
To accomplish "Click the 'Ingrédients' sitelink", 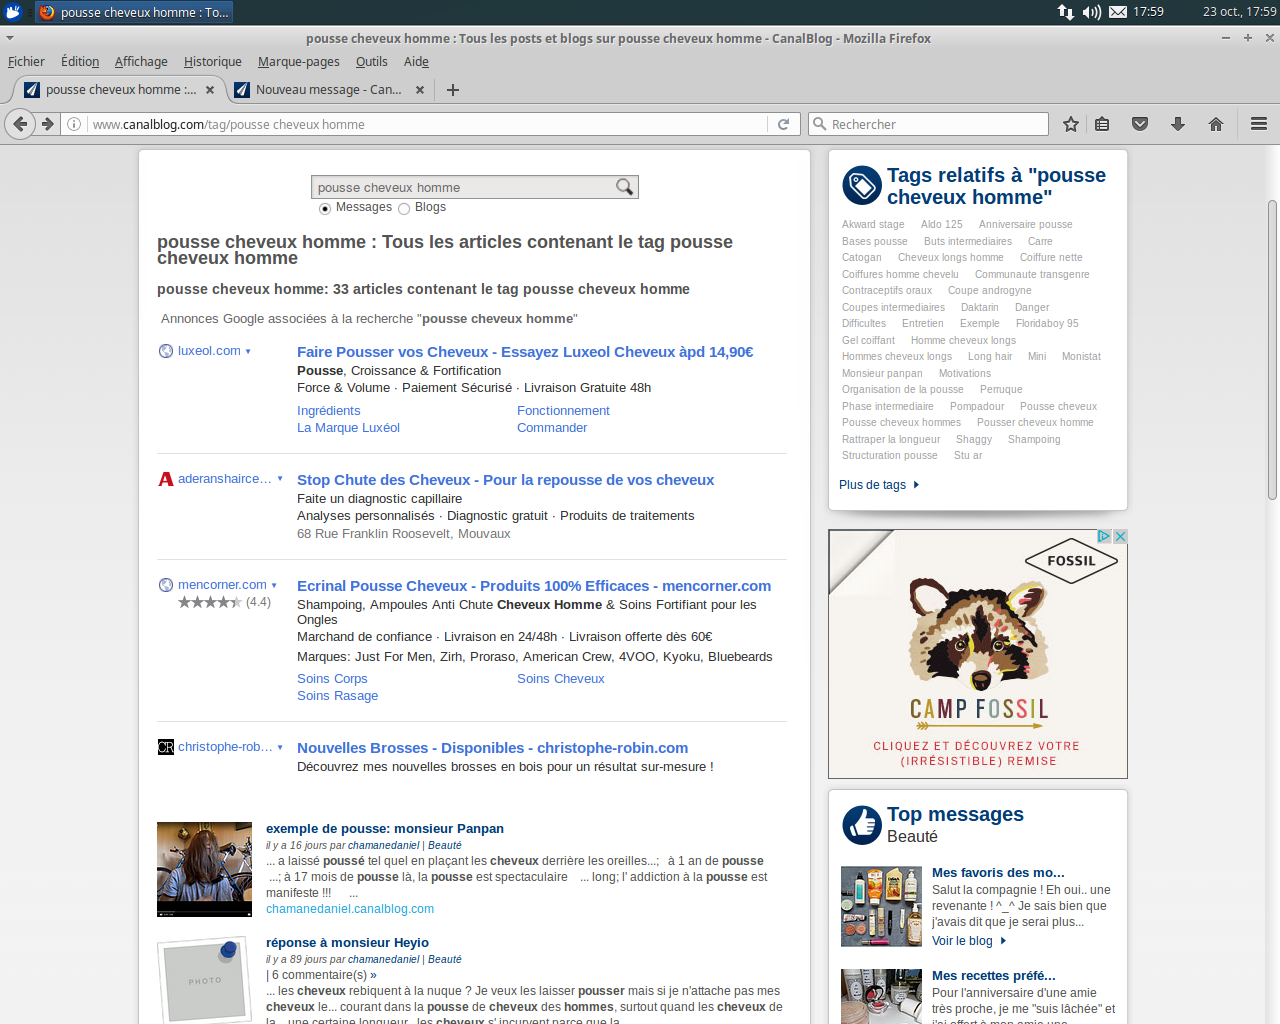I will pos(328,411).
